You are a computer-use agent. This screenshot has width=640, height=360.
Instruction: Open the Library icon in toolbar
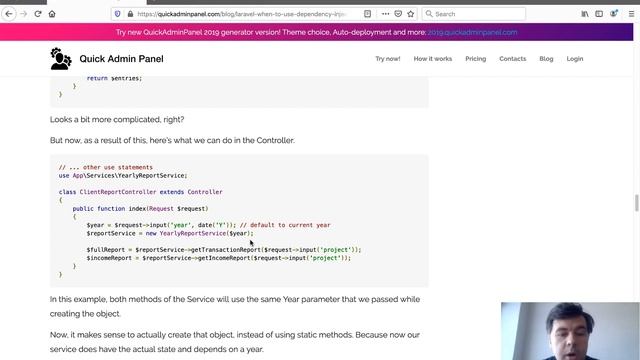click(584, 14)
